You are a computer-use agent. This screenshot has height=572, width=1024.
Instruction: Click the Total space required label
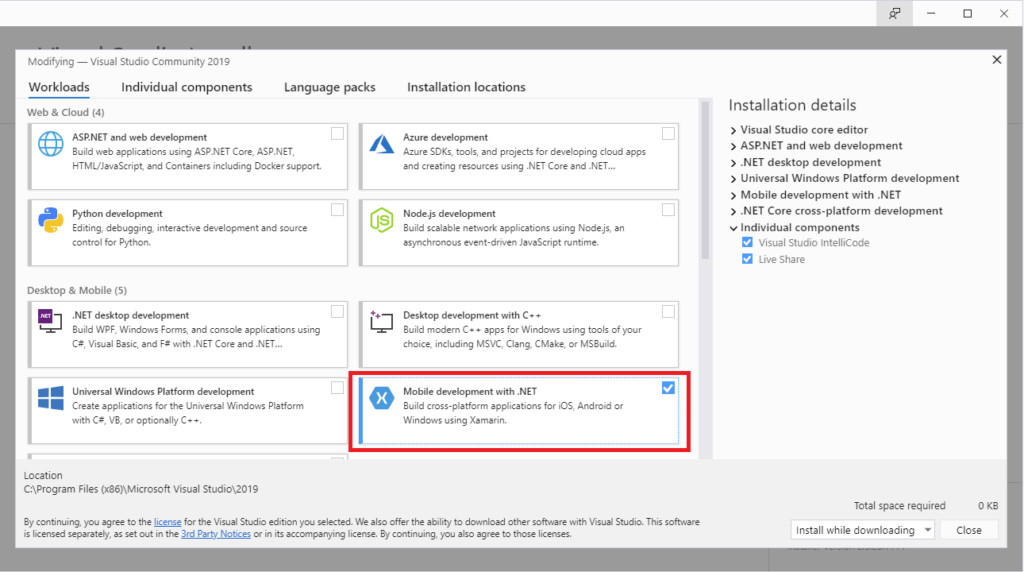coord(899,505)
